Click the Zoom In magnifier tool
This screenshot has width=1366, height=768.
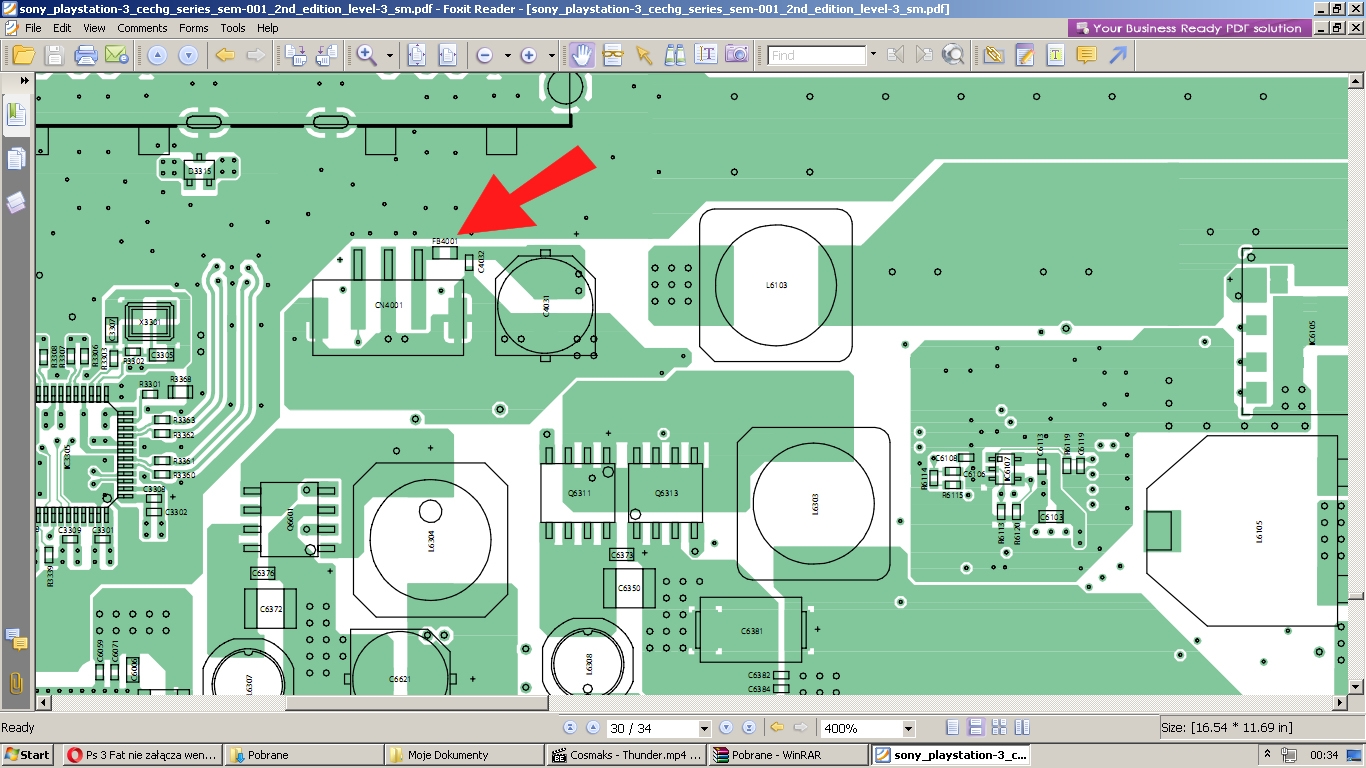367,55
